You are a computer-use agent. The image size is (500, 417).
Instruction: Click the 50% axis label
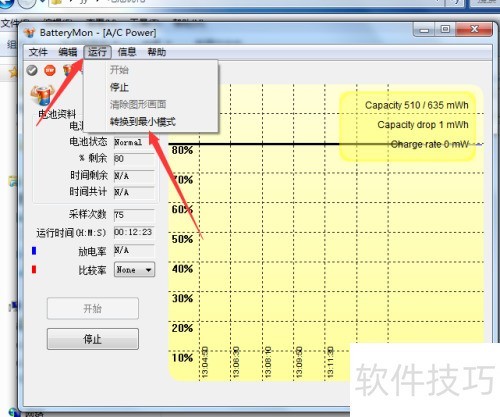(182, 239)
